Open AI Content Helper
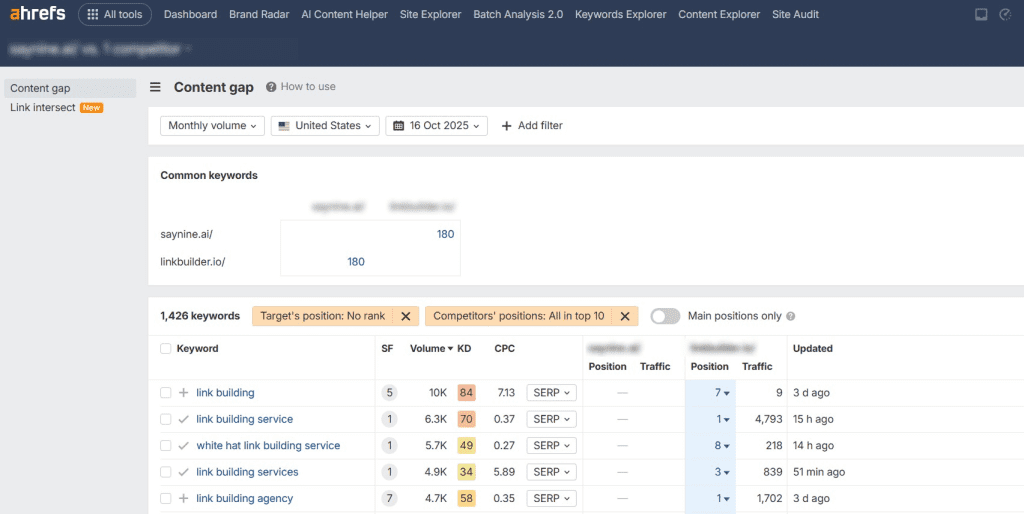The image size is (1024, 514). (x=344, y=14)
